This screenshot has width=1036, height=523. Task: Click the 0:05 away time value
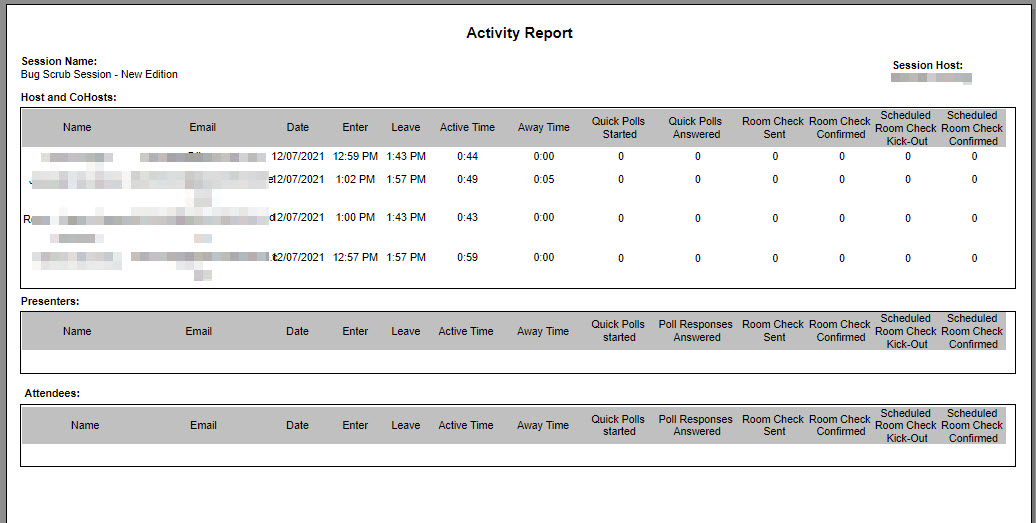(x=543, y=180)
